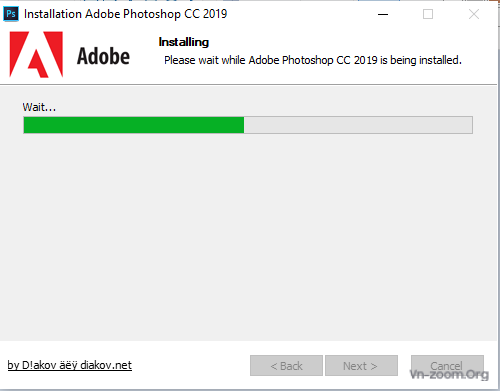The width and height of the screenshot is (500, 391).
Task: Click the empty gray panel below progress bar
Action: pyautogui.click(x=248, y=237)
